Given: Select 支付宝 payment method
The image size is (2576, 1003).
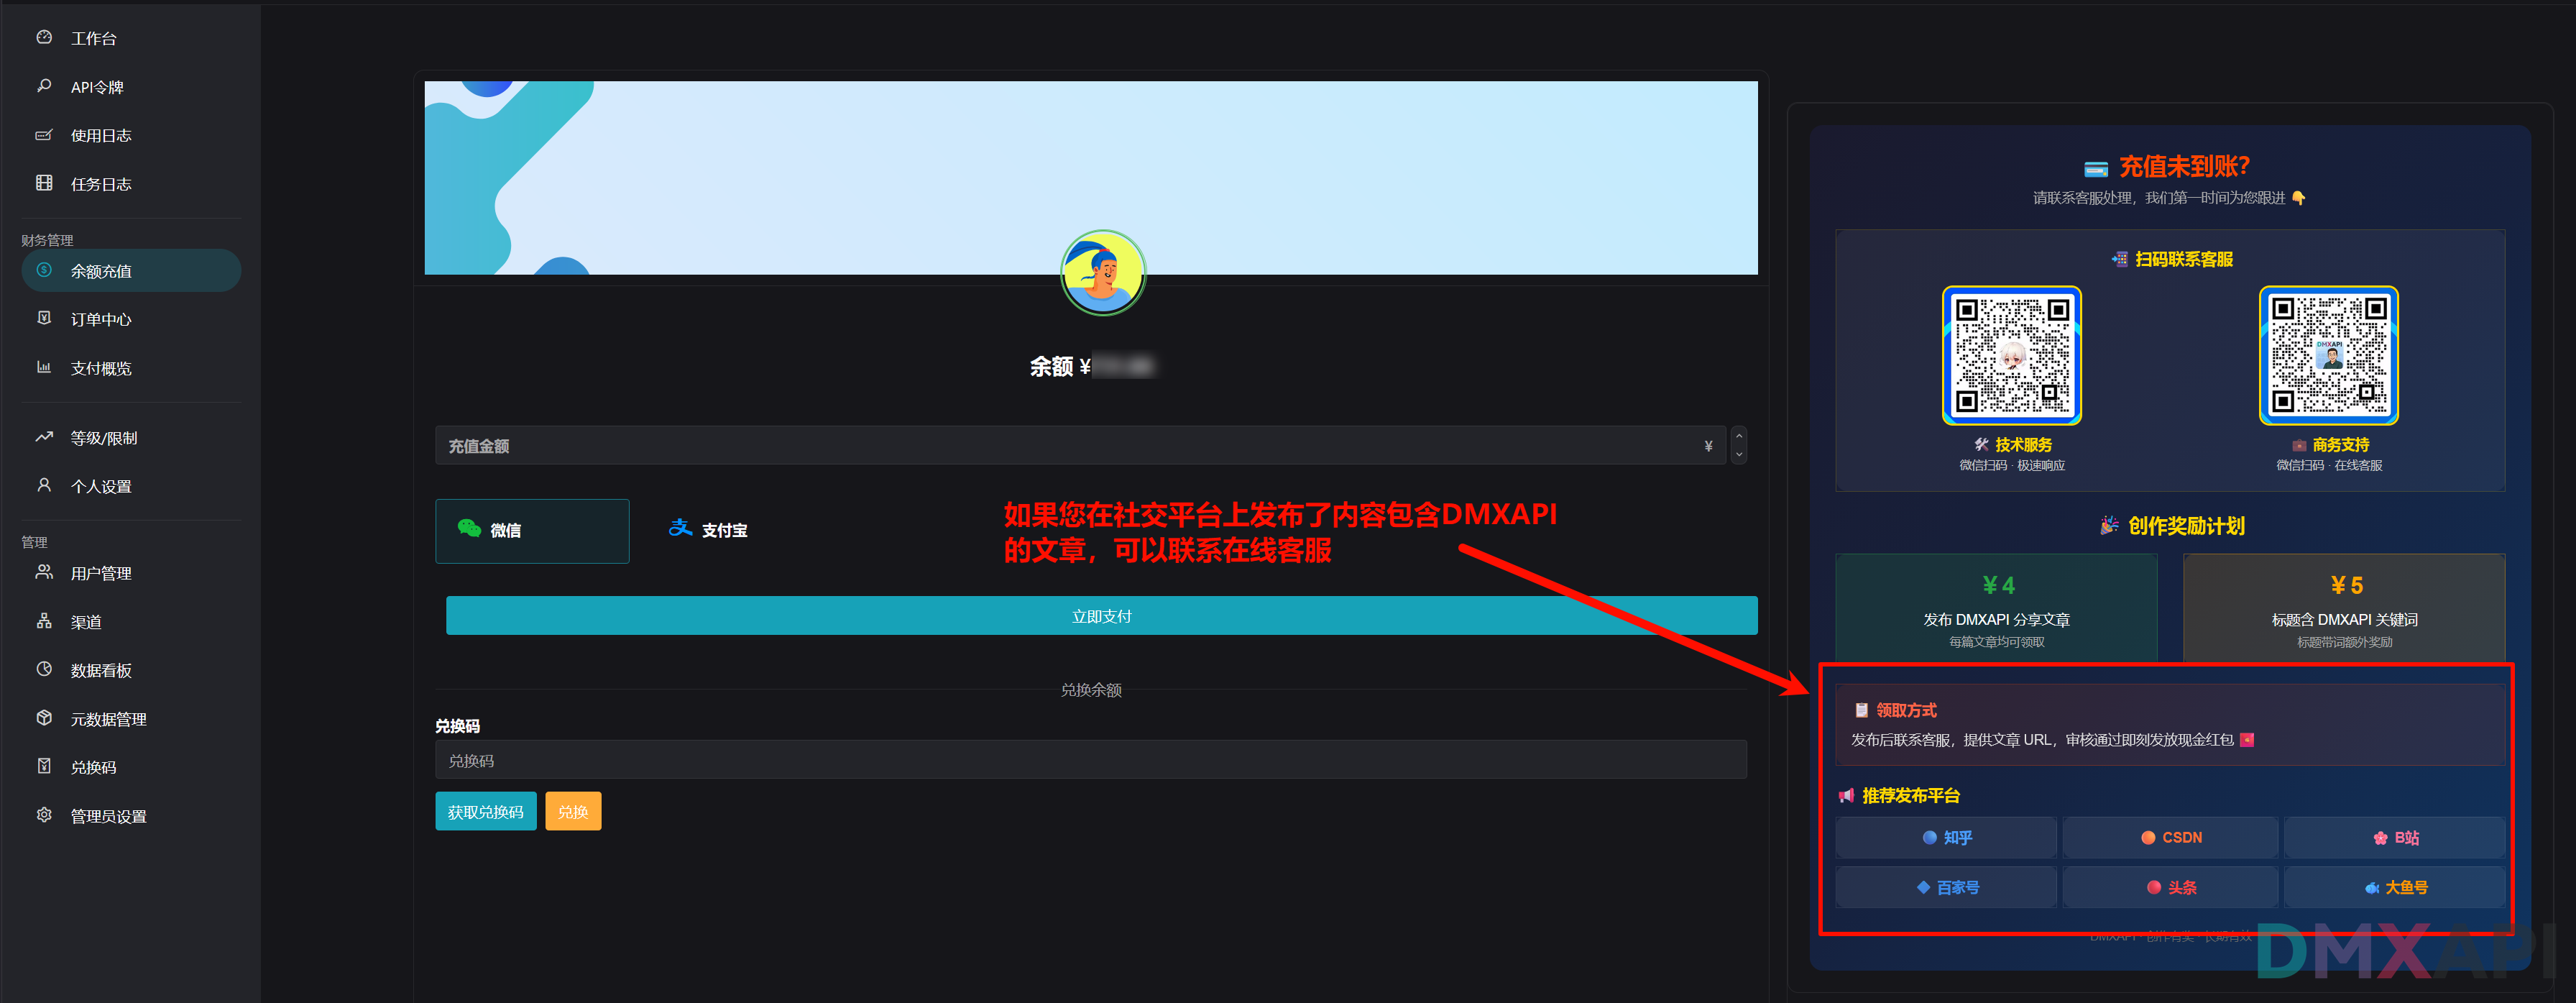Looking at the screenshot, I should 708,530.
